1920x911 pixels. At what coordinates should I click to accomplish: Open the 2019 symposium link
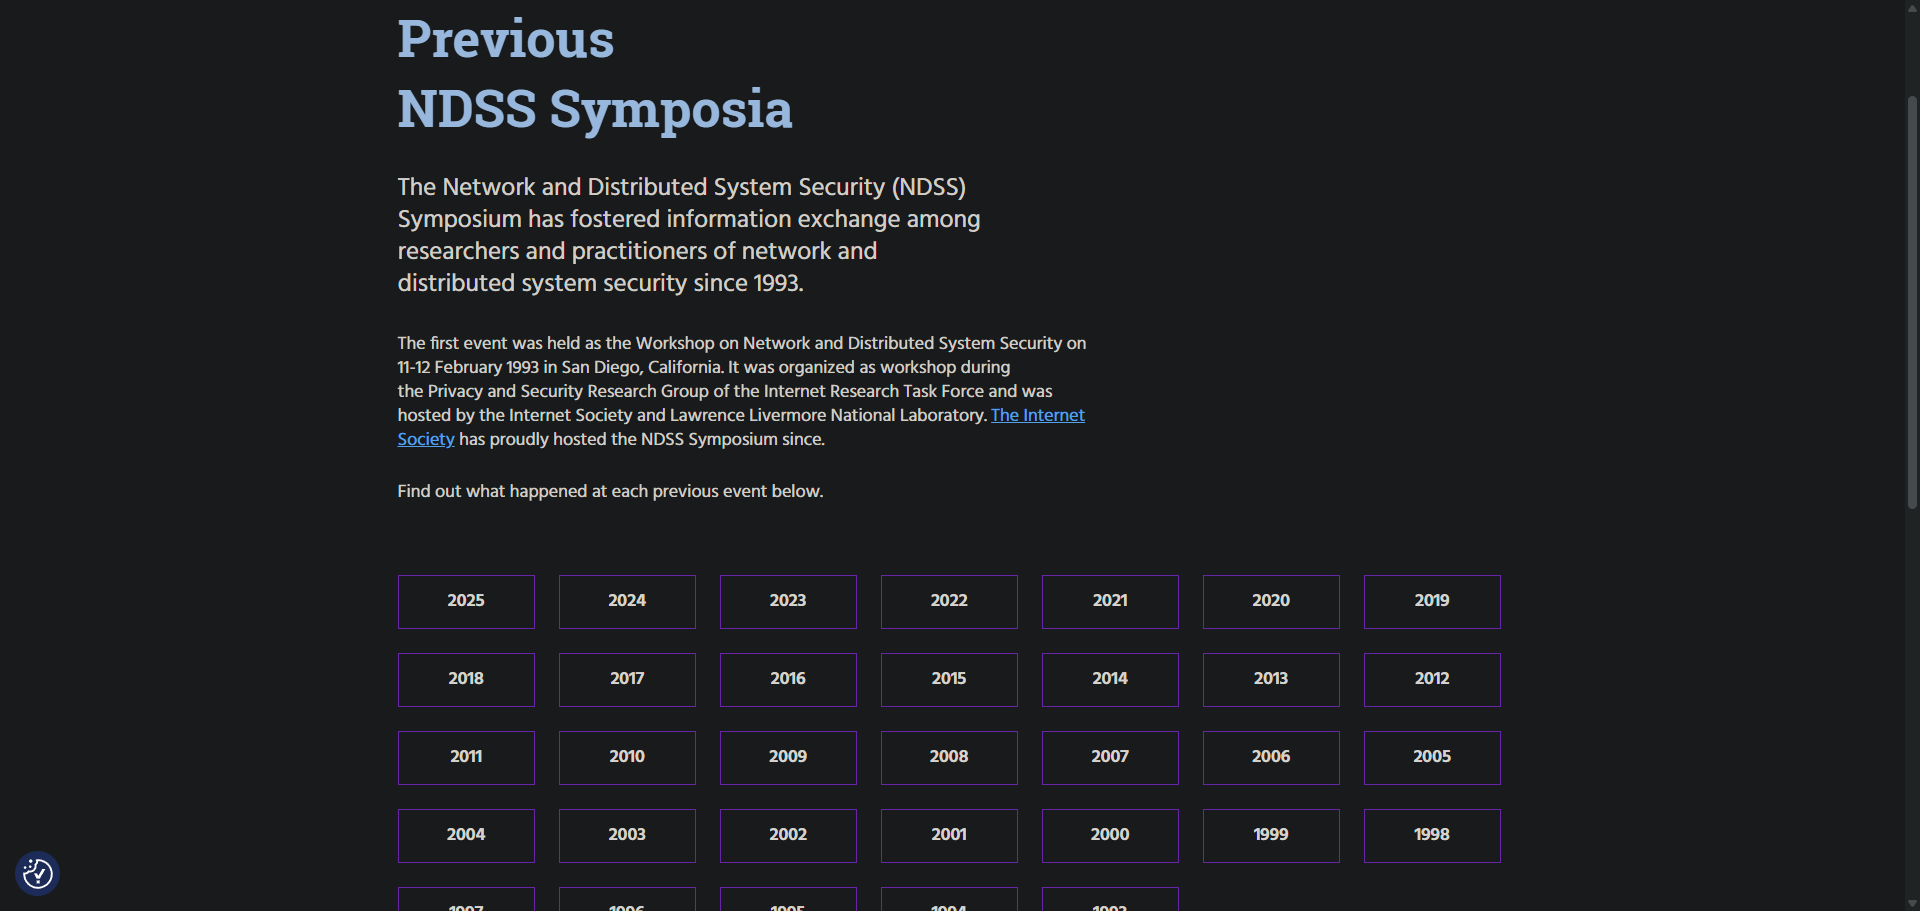pyautogui.click(x=1432, y=601)
